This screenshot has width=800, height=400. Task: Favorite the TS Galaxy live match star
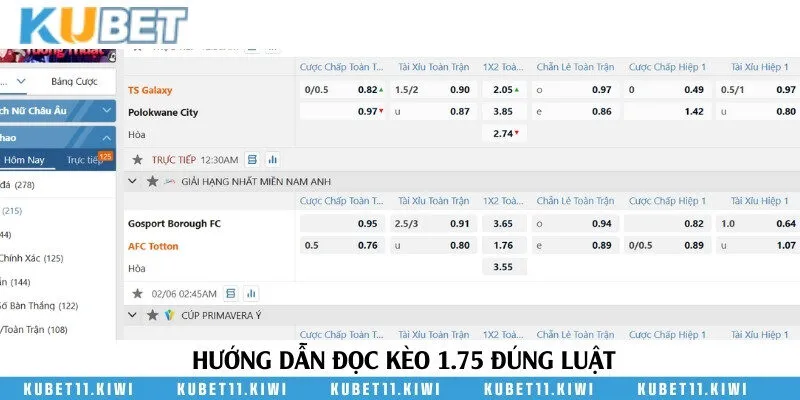(137, 159)
